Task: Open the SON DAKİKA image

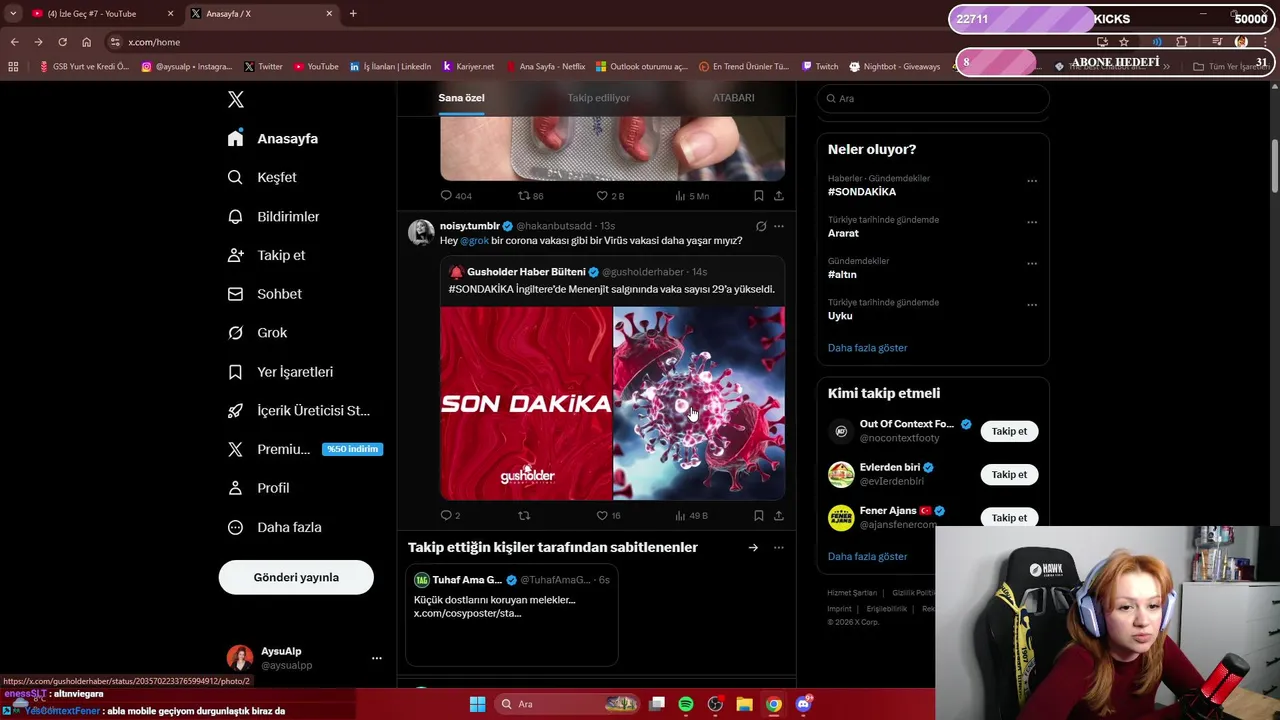Action: pyautogui.click(x=526, y=403)
